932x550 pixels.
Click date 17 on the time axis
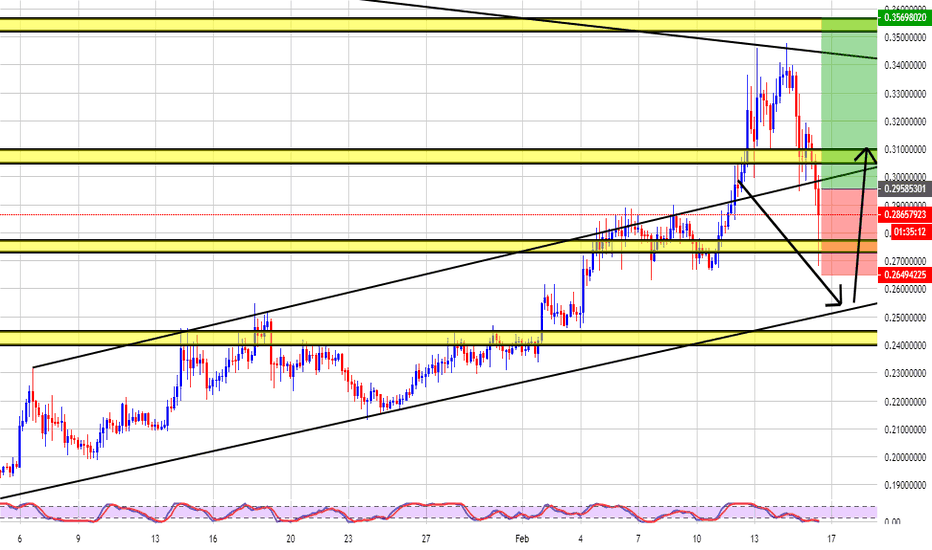click(832, 539)
